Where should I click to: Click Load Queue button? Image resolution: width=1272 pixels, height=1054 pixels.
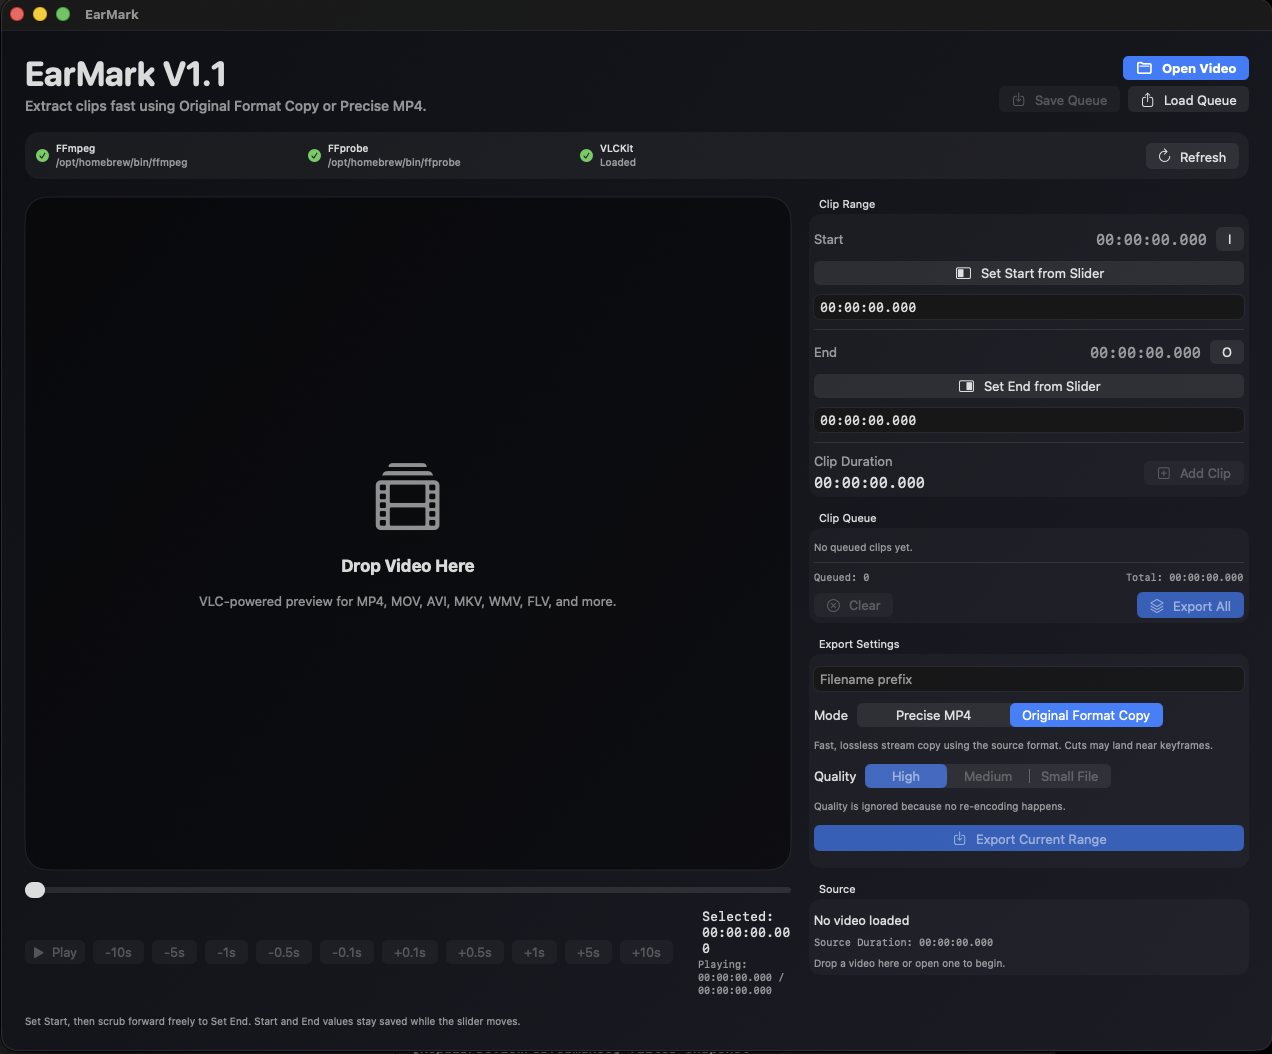click(1188, 100)
